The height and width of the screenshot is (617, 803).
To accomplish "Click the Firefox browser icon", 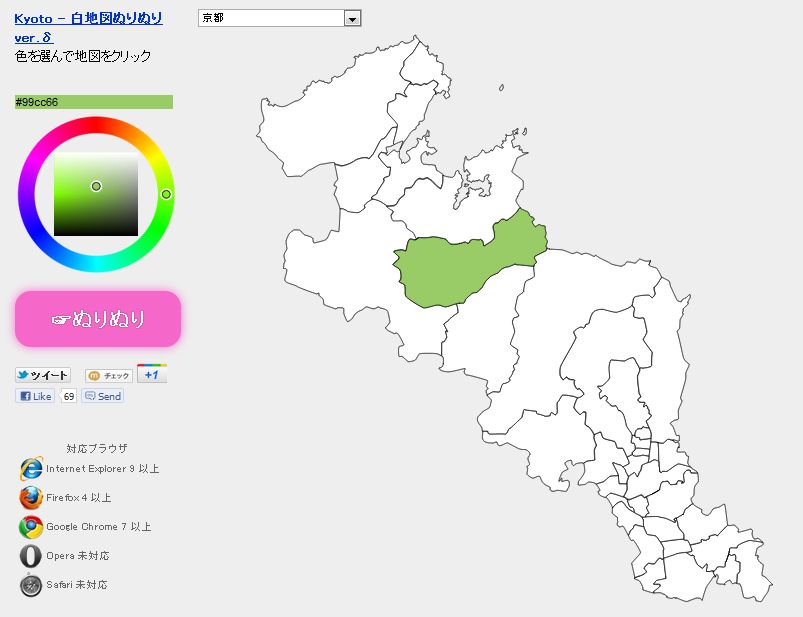I will (x=31, y=497).
